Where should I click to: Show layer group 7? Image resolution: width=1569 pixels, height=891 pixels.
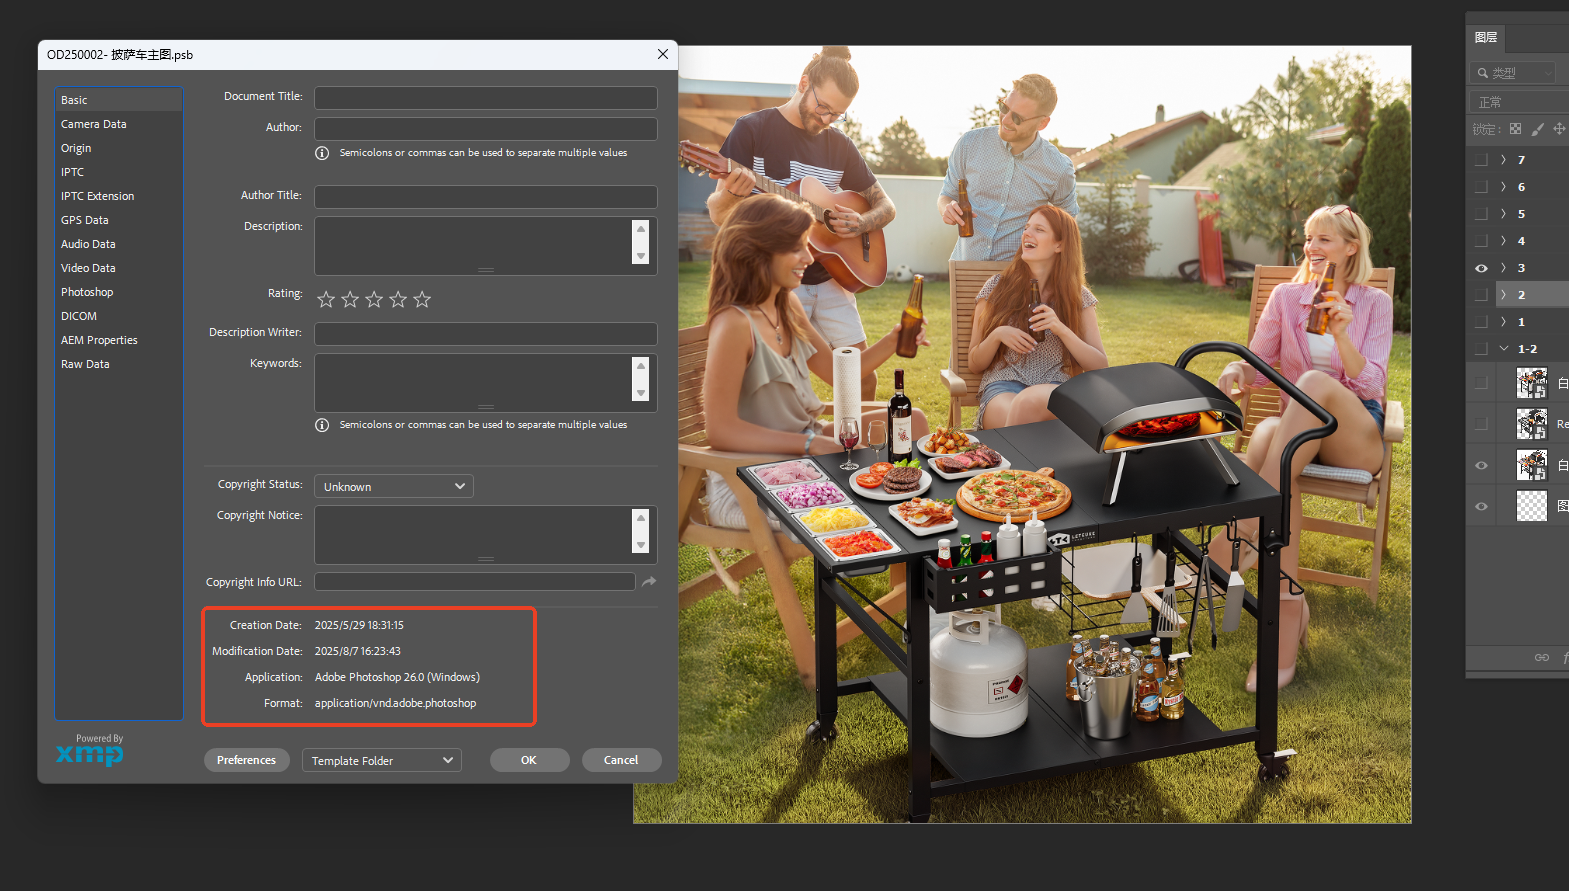click(1481, 160)
